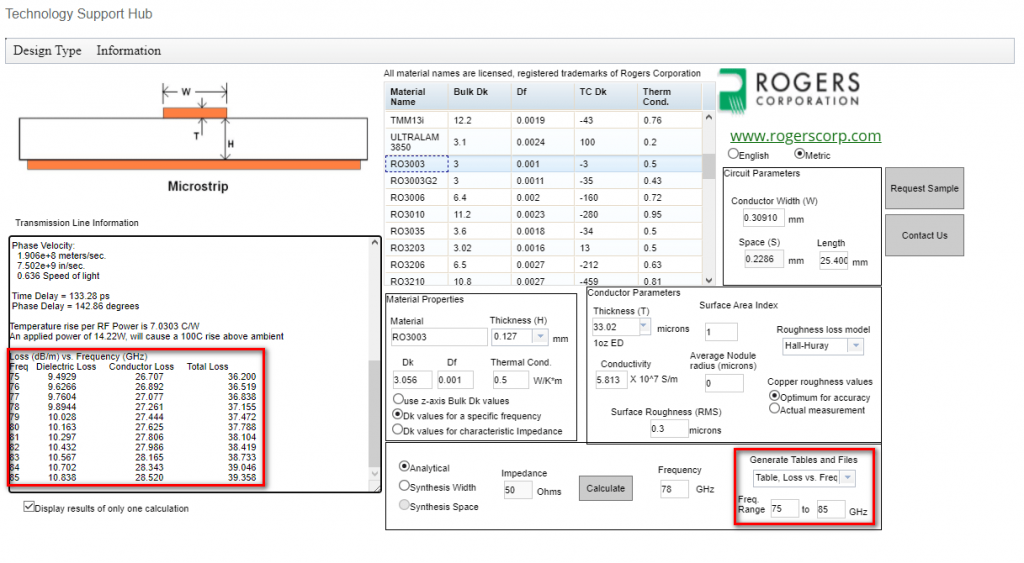
Task: Select Metric units radio button
Action: (x=799, y=154)
